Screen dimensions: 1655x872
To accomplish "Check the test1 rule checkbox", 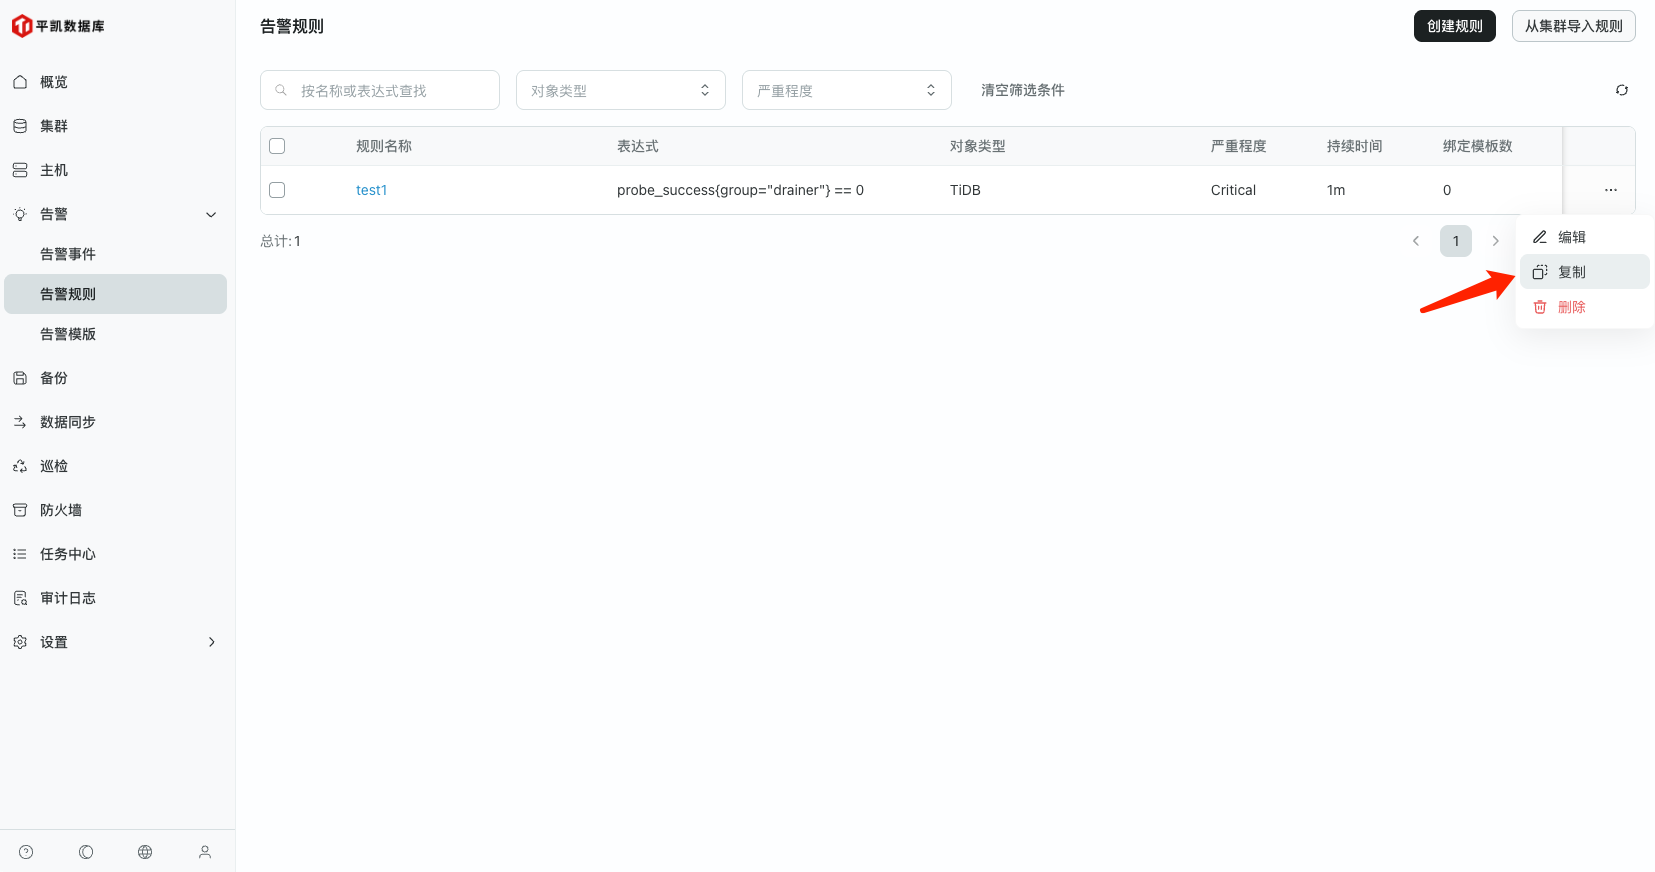I will click(278, 190).
